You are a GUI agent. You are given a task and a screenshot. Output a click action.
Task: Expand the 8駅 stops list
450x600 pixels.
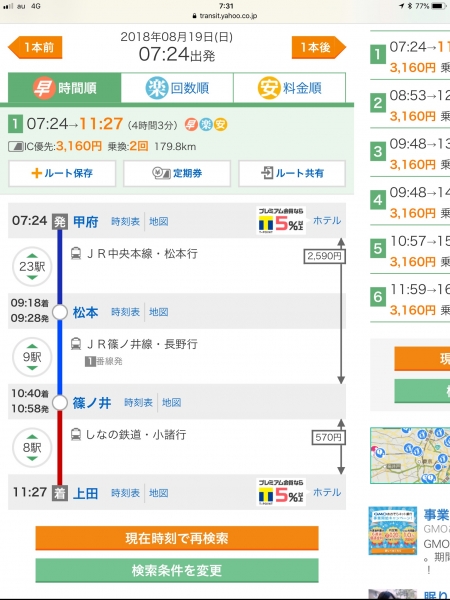point(32,448)
